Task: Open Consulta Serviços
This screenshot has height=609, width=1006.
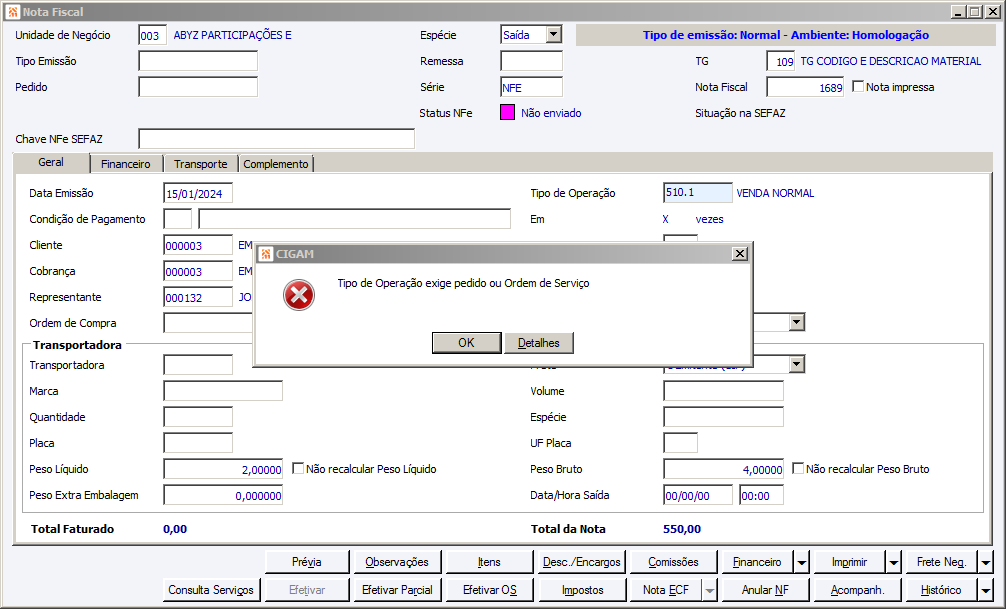Action: pos(211,590)
